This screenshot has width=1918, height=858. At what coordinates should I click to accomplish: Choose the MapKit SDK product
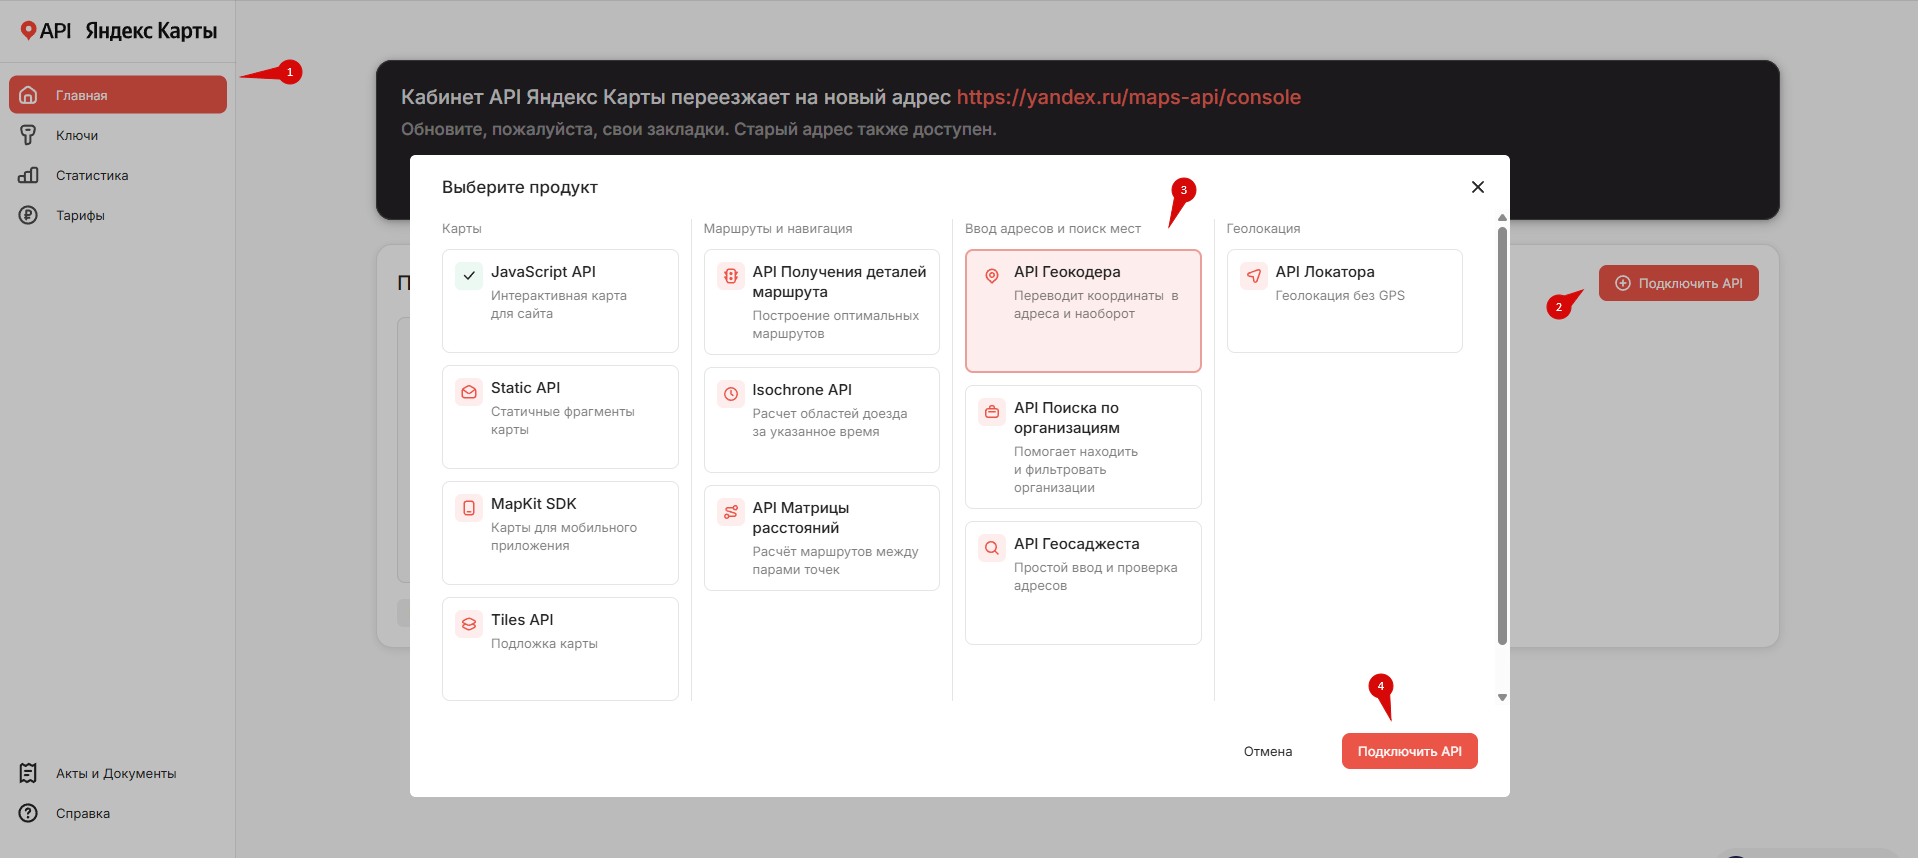point(560,533)
